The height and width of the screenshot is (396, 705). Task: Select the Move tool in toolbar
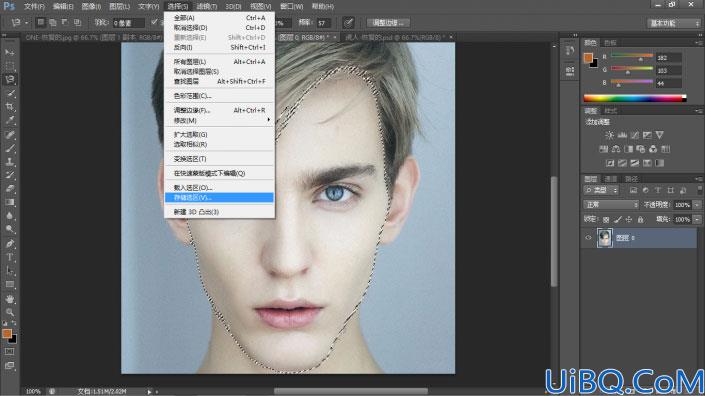coord(9,53)
